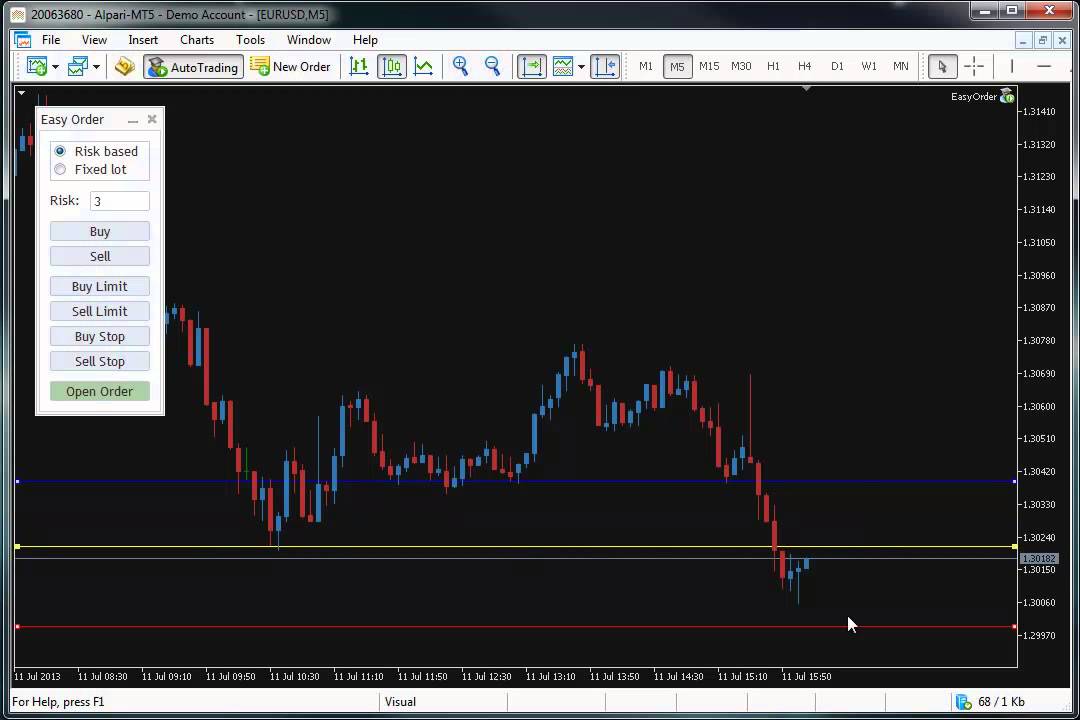Switch to Line Chart display
Viewport: 1080px width, 720px height.
423,67
